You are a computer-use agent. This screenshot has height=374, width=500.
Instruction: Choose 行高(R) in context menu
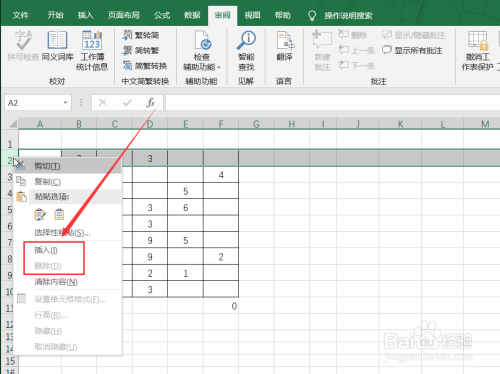point(67,315)
